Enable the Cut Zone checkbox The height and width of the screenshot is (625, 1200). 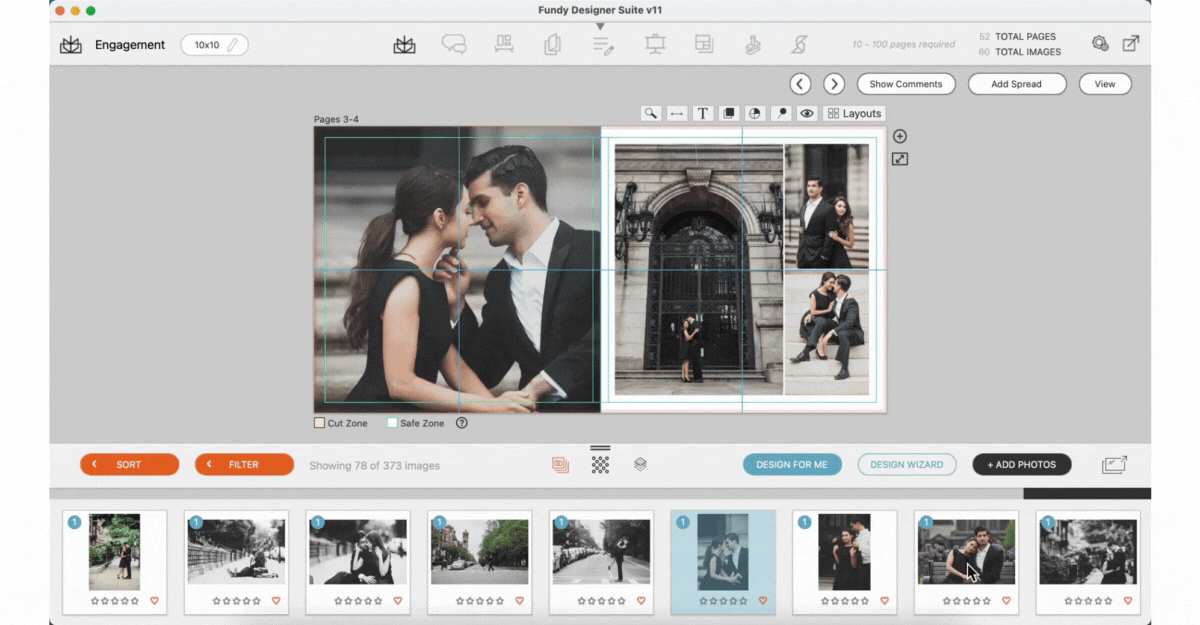coord(320,423)
